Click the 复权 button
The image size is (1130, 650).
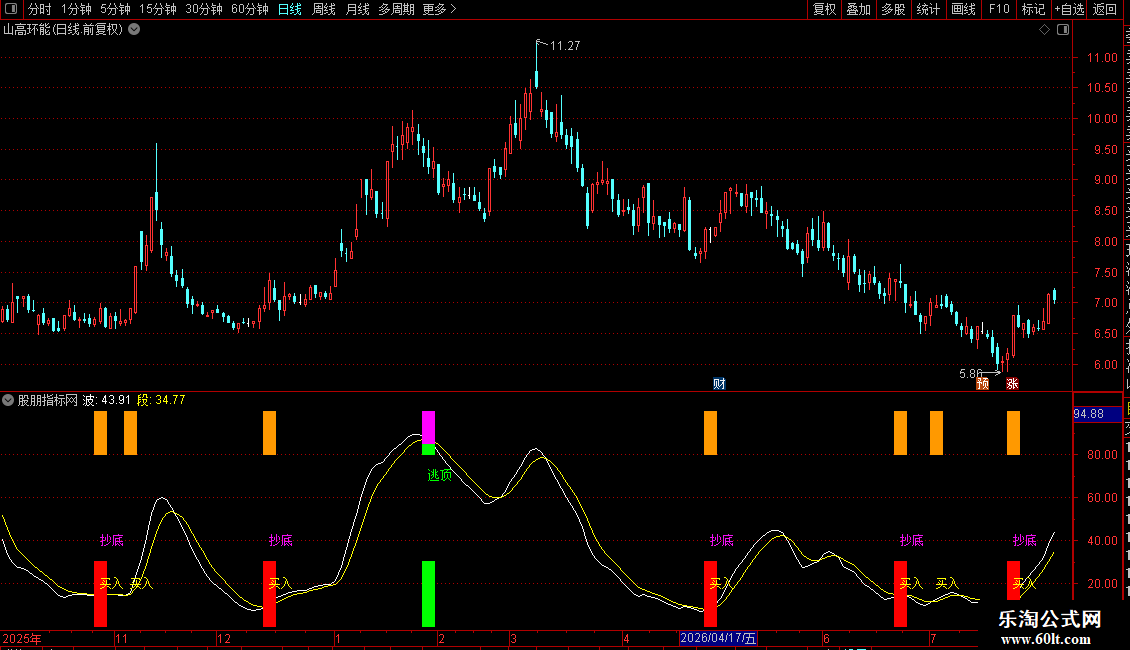[824, 9]
